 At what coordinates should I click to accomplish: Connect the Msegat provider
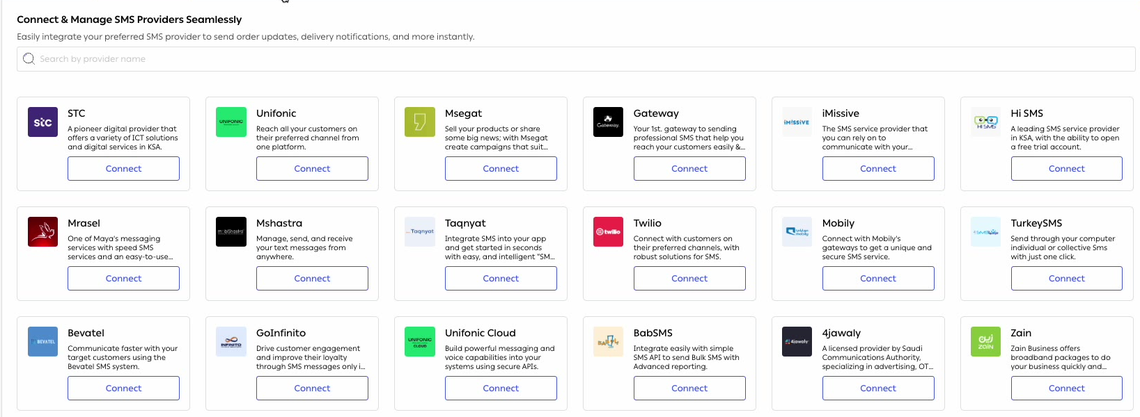pos(501,169)
